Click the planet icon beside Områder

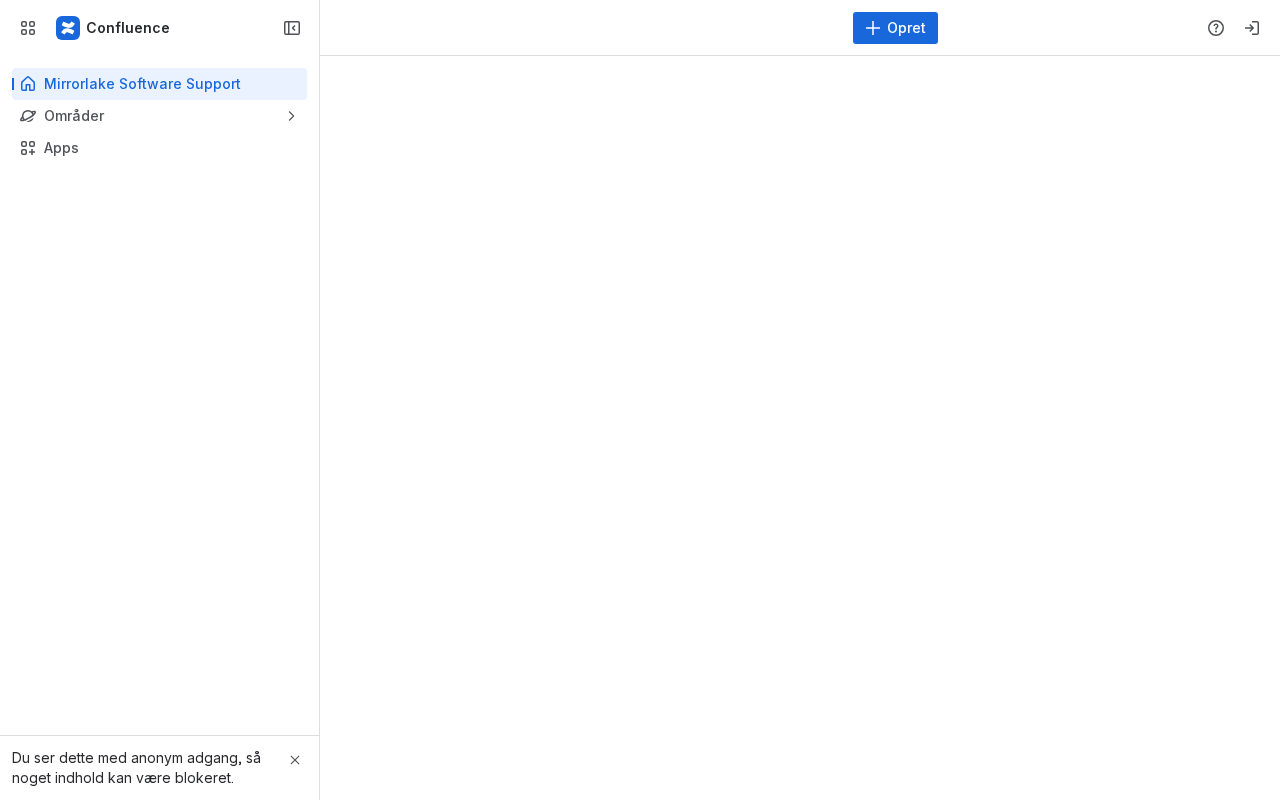coord(28,116)
